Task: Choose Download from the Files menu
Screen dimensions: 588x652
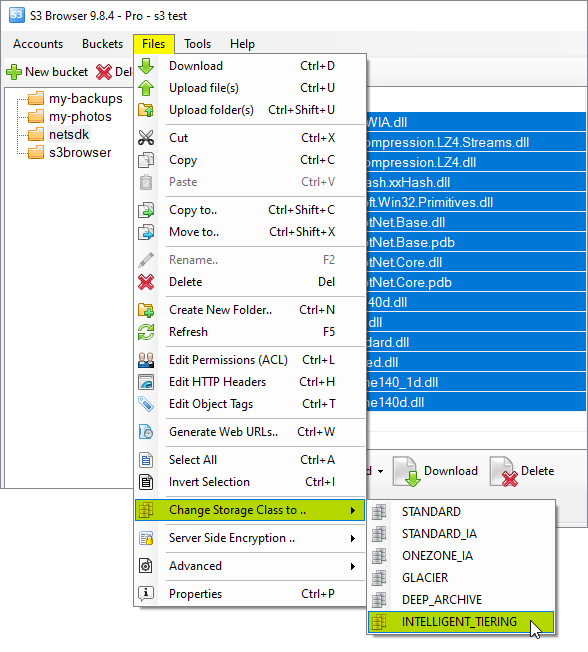Action: pyautogui.click(x=250, y=66)
